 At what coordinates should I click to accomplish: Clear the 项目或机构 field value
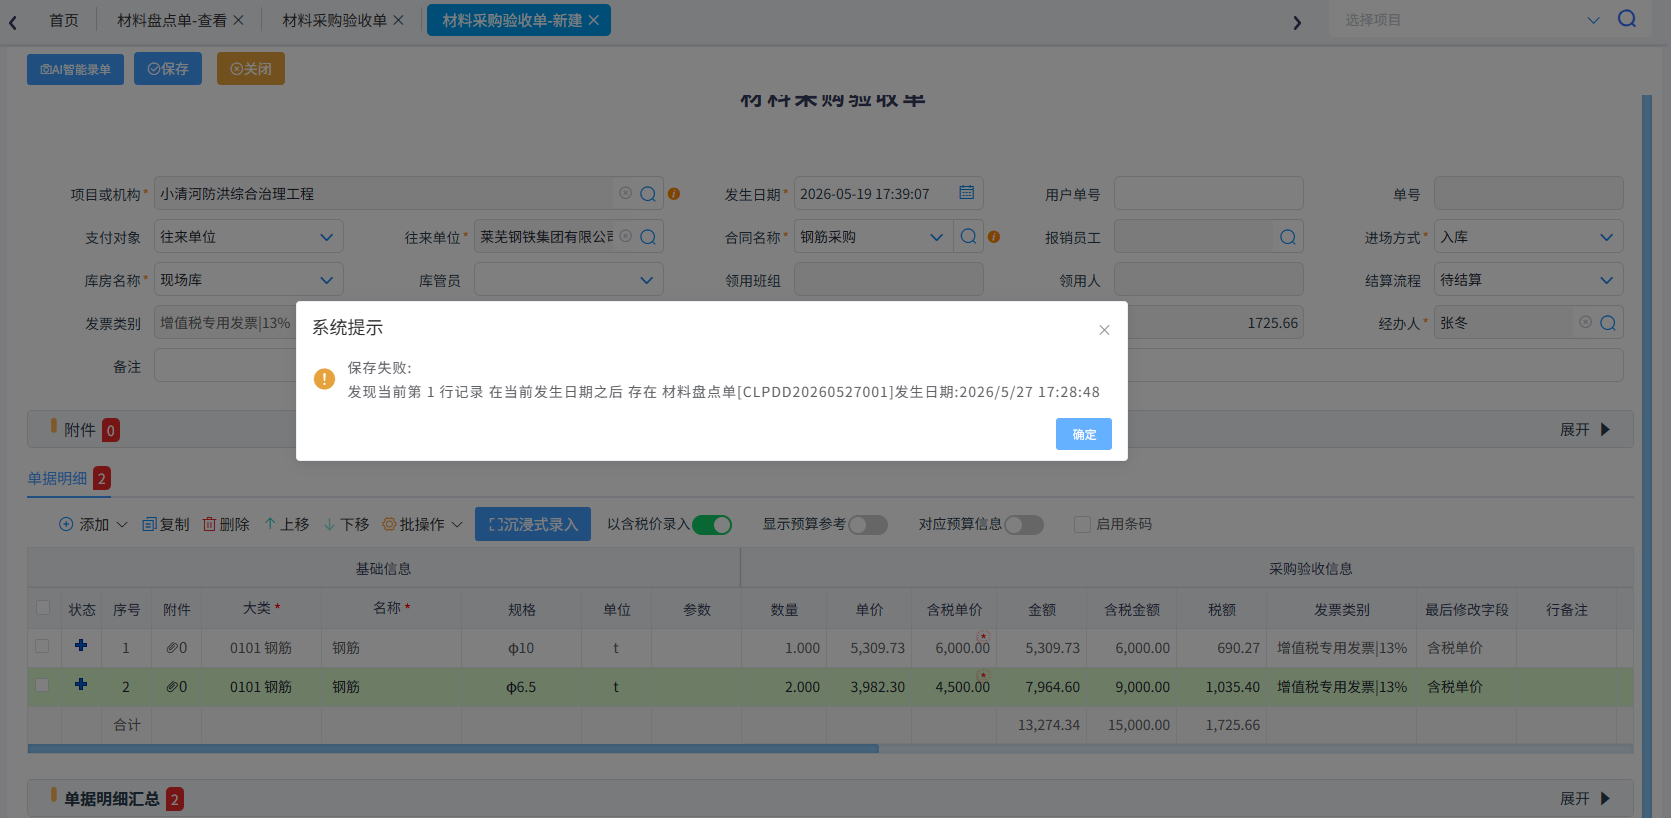[626, 193]
